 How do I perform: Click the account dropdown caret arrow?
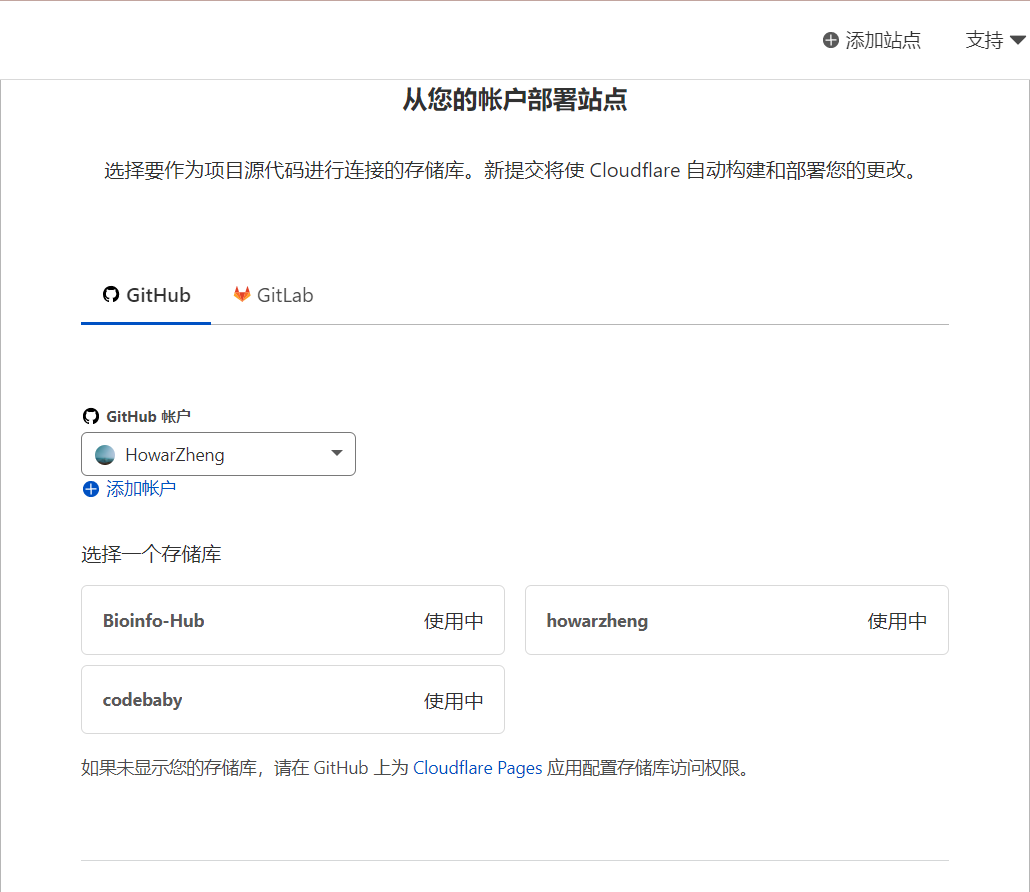point(337,453)
